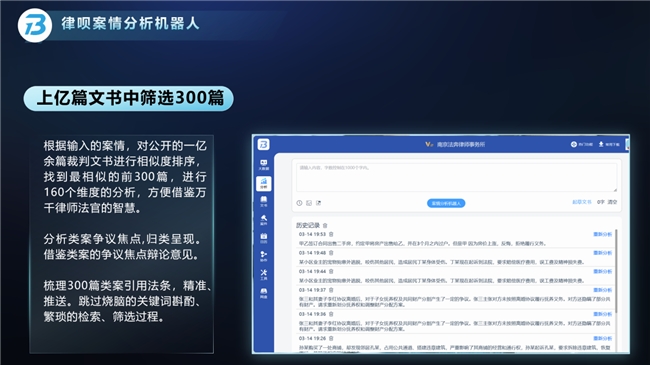
Task: Click the 19:37 record's case description text
Action: [x=454, y=302]
